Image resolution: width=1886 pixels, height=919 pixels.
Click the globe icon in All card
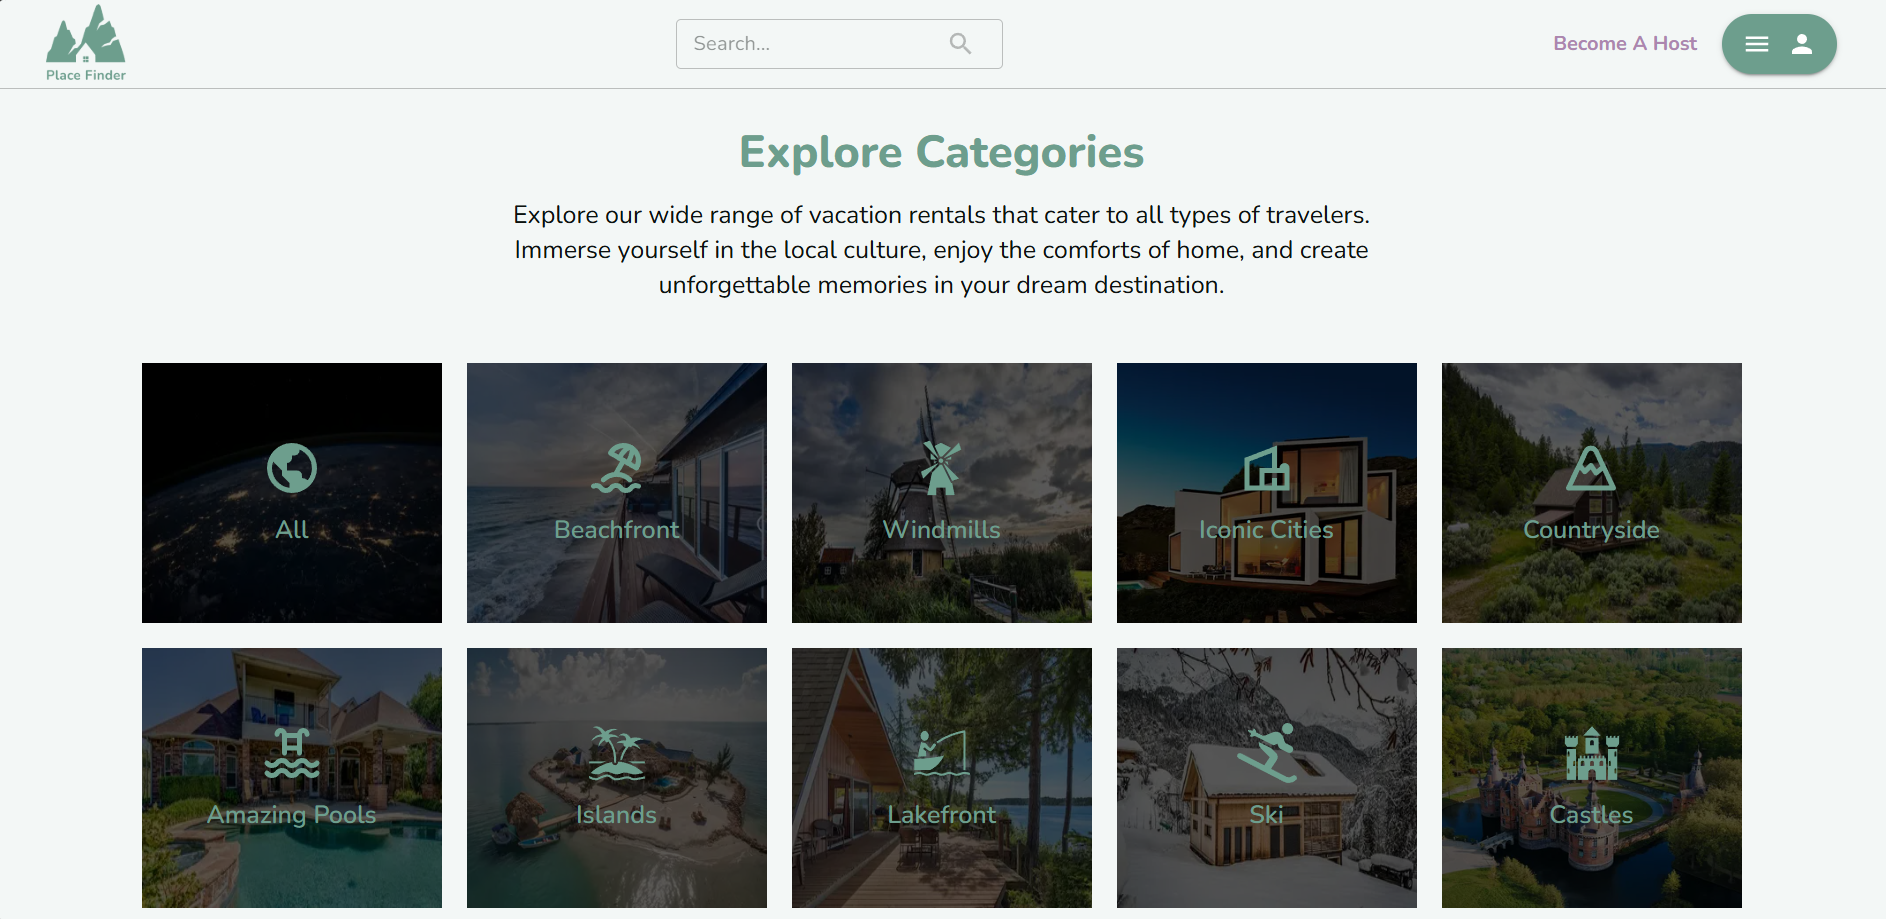click(292, 468)
